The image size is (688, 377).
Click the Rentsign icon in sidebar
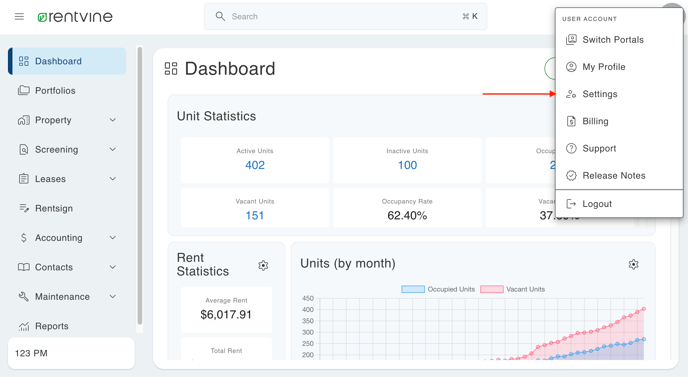point(24,208)
